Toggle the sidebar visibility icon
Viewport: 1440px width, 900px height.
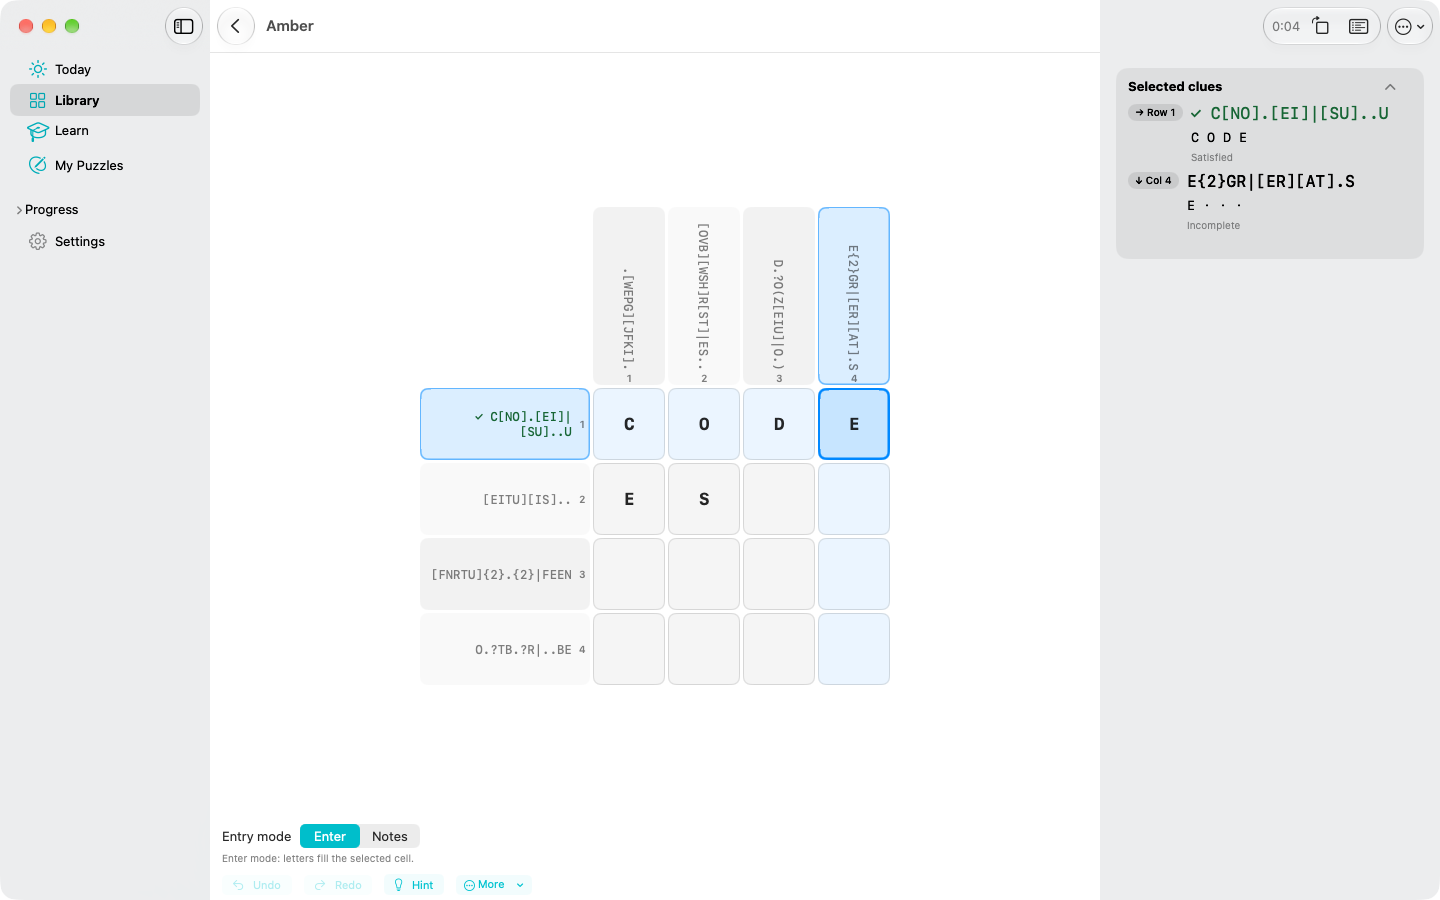(x=184, y=26)
